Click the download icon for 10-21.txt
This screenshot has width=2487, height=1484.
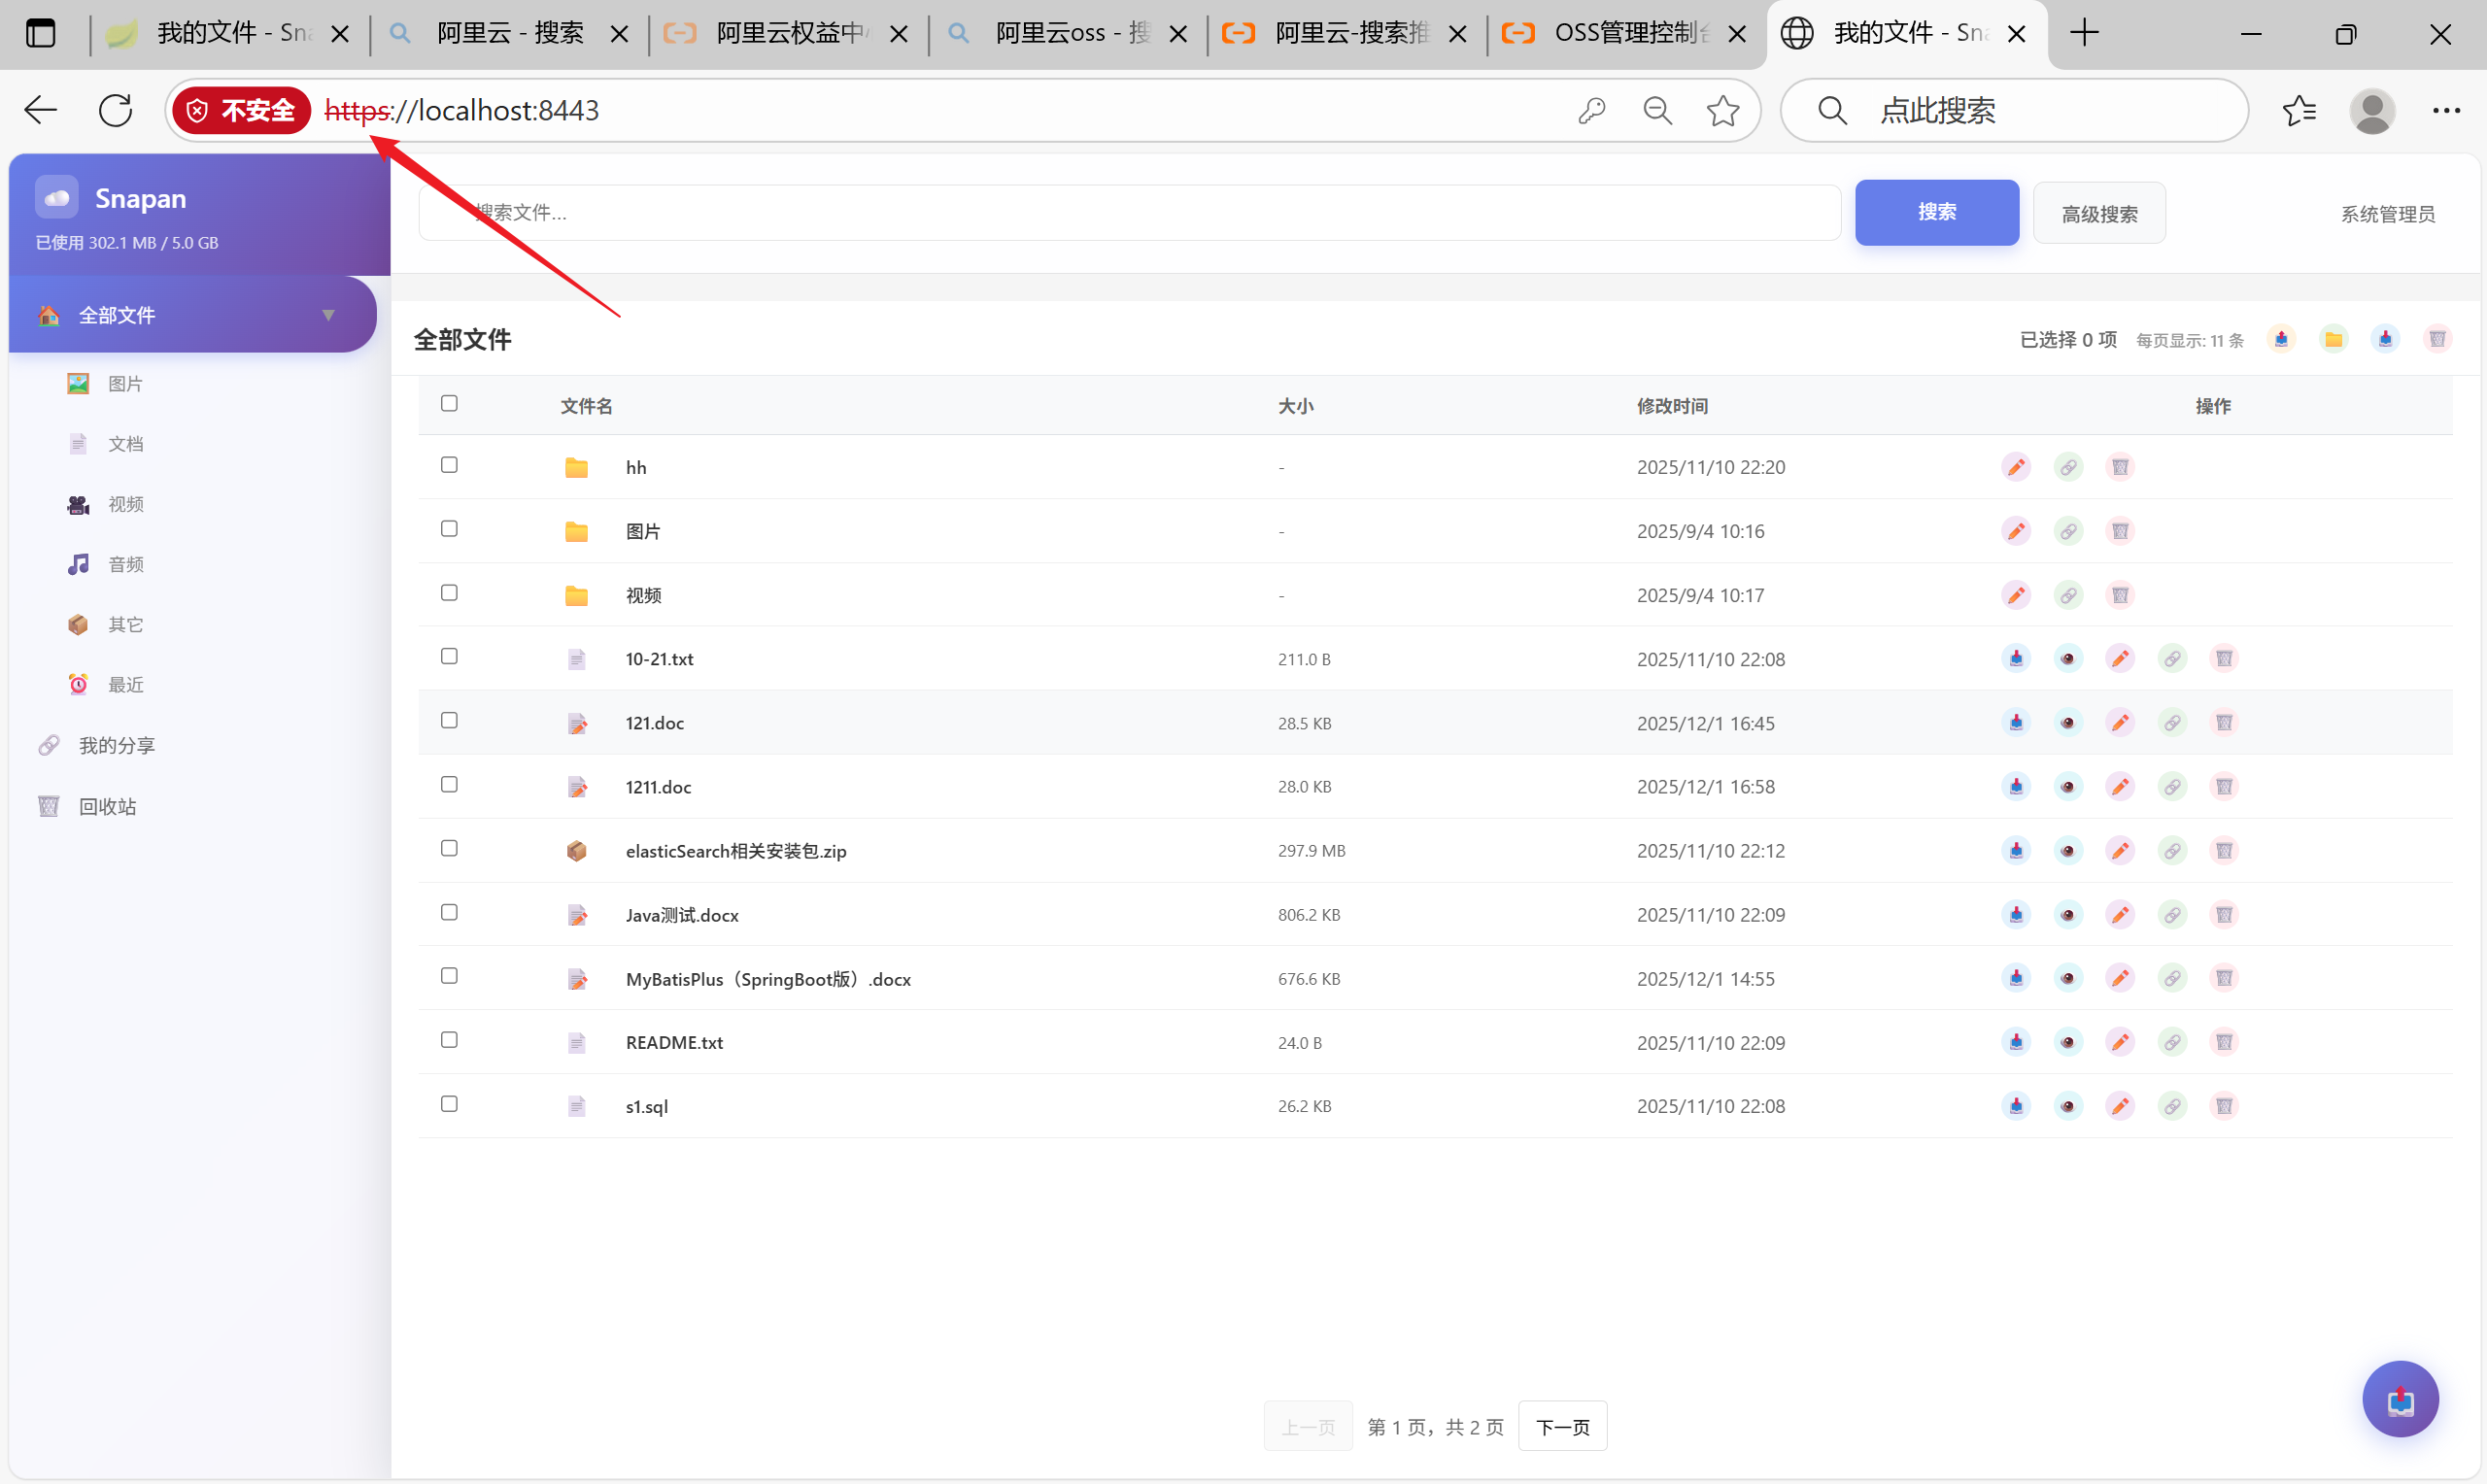coord(2016,658)
